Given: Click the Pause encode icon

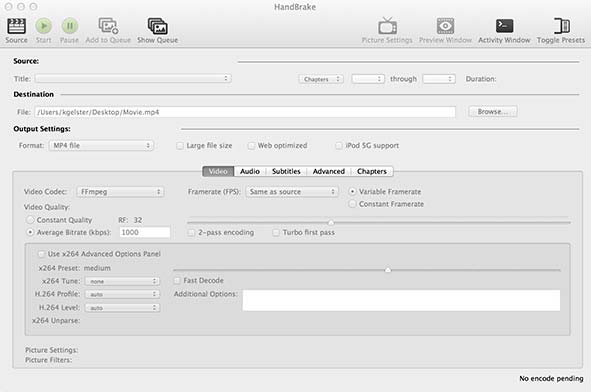Looking at the screenshot, I should tap(70, 26).
